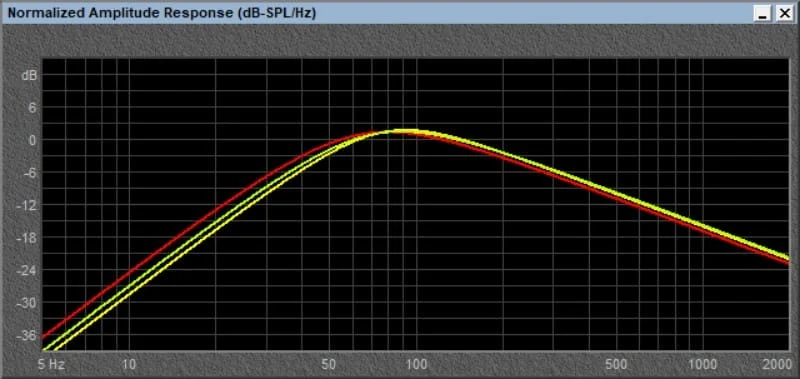Click the '-24' dB axis label

27,270
